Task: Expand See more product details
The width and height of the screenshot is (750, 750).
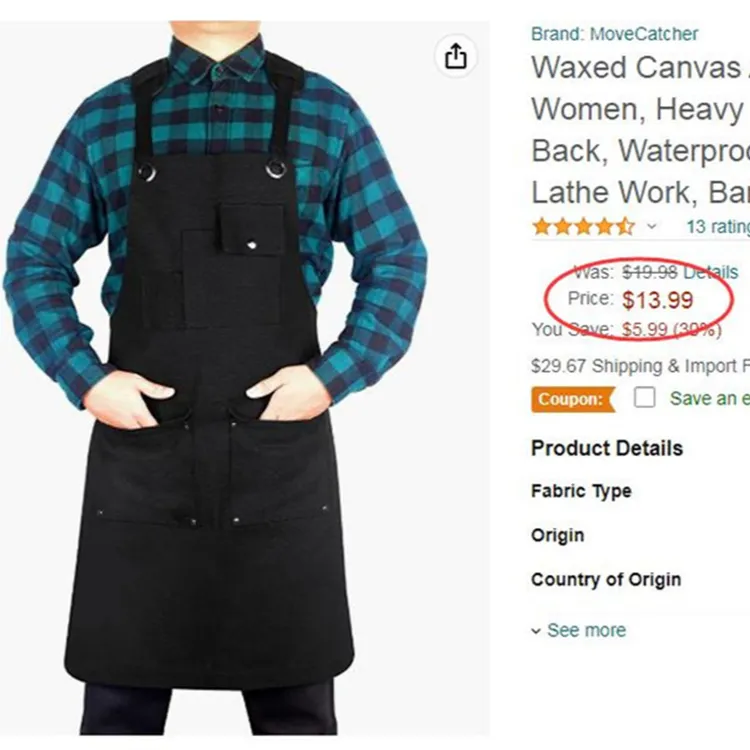Action: tap(585, 630)
